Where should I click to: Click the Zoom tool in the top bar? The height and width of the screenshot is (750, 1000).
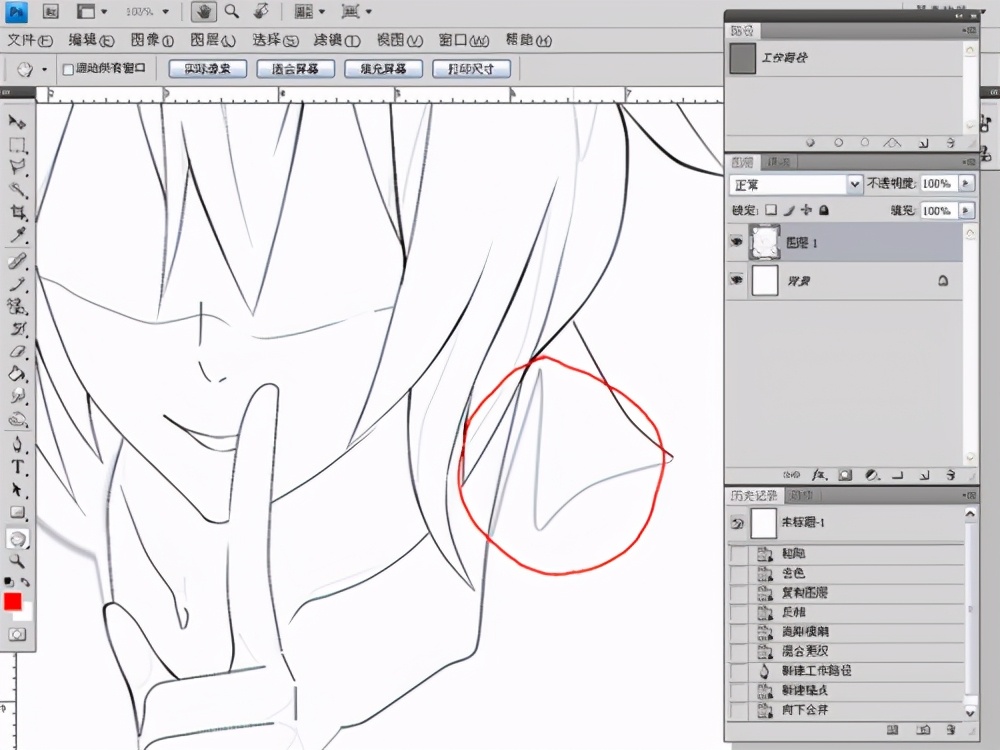(x=232, y=12)
